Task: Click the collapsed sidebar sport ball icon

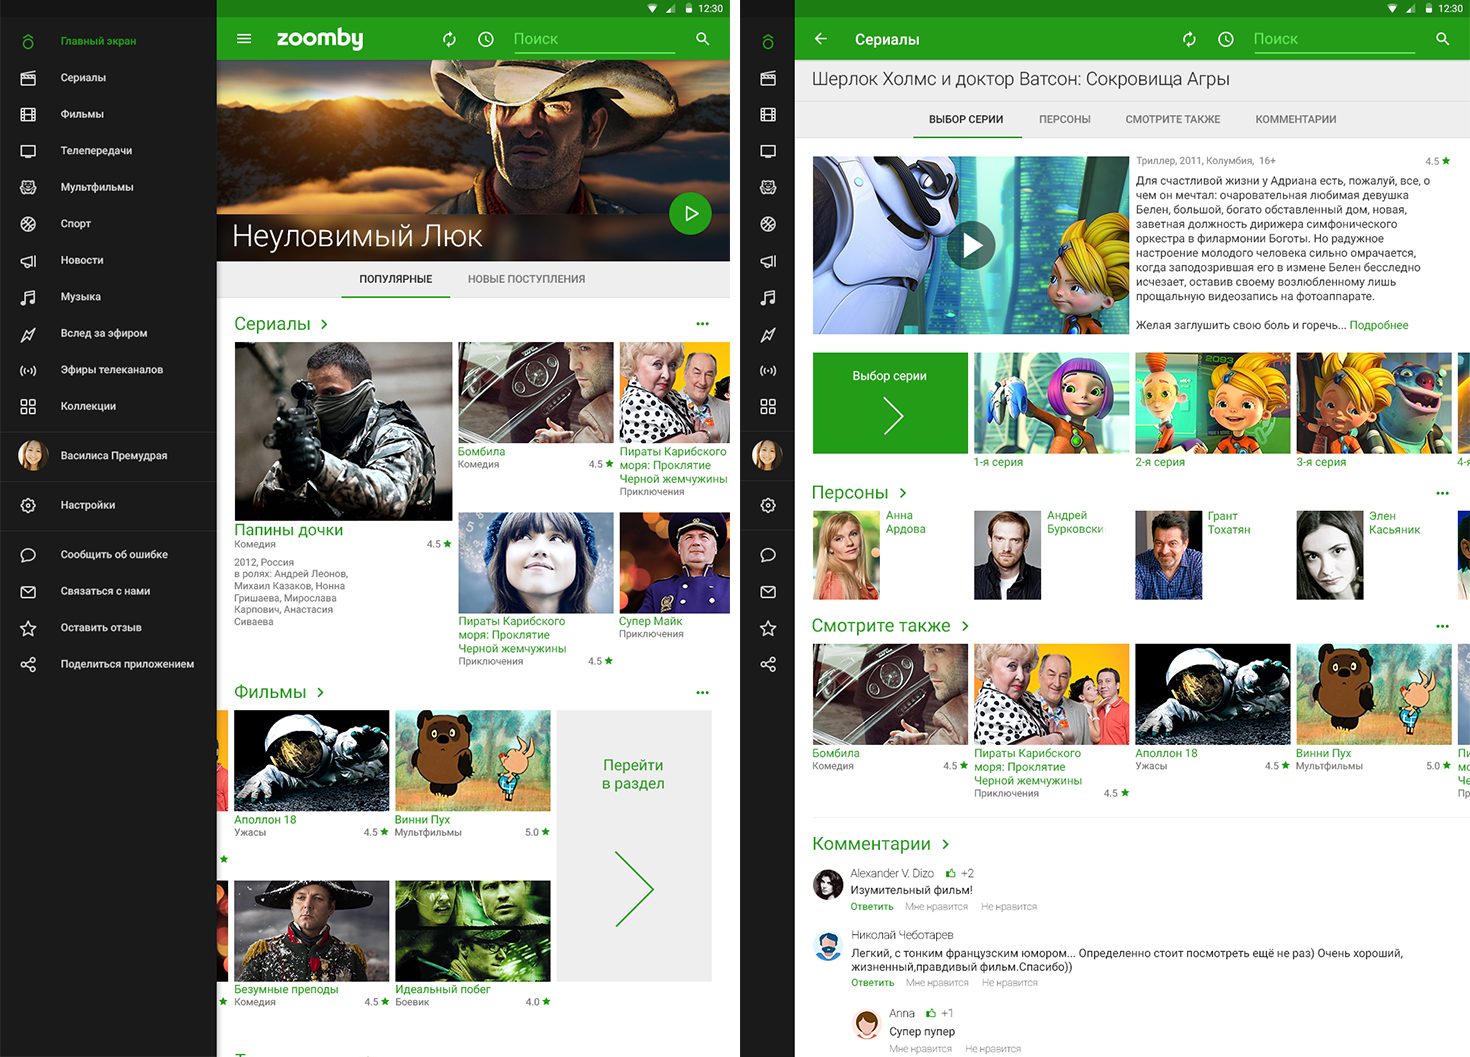Action: pos(768,224)
